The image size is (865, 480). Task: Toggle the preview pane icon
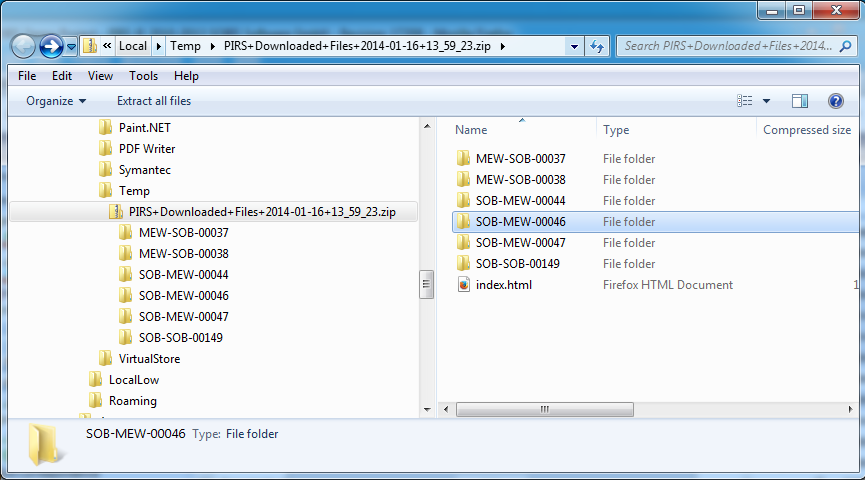[x=800, y=101]
